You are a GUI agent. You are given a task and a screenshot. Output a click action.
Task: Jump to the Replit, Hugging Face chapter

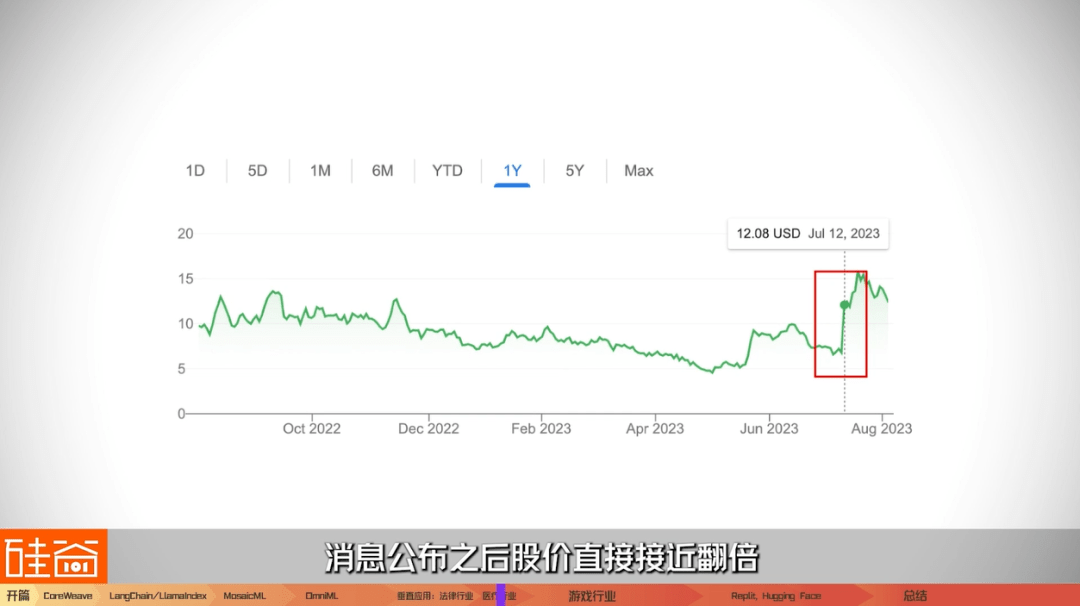tap(776, 596)
